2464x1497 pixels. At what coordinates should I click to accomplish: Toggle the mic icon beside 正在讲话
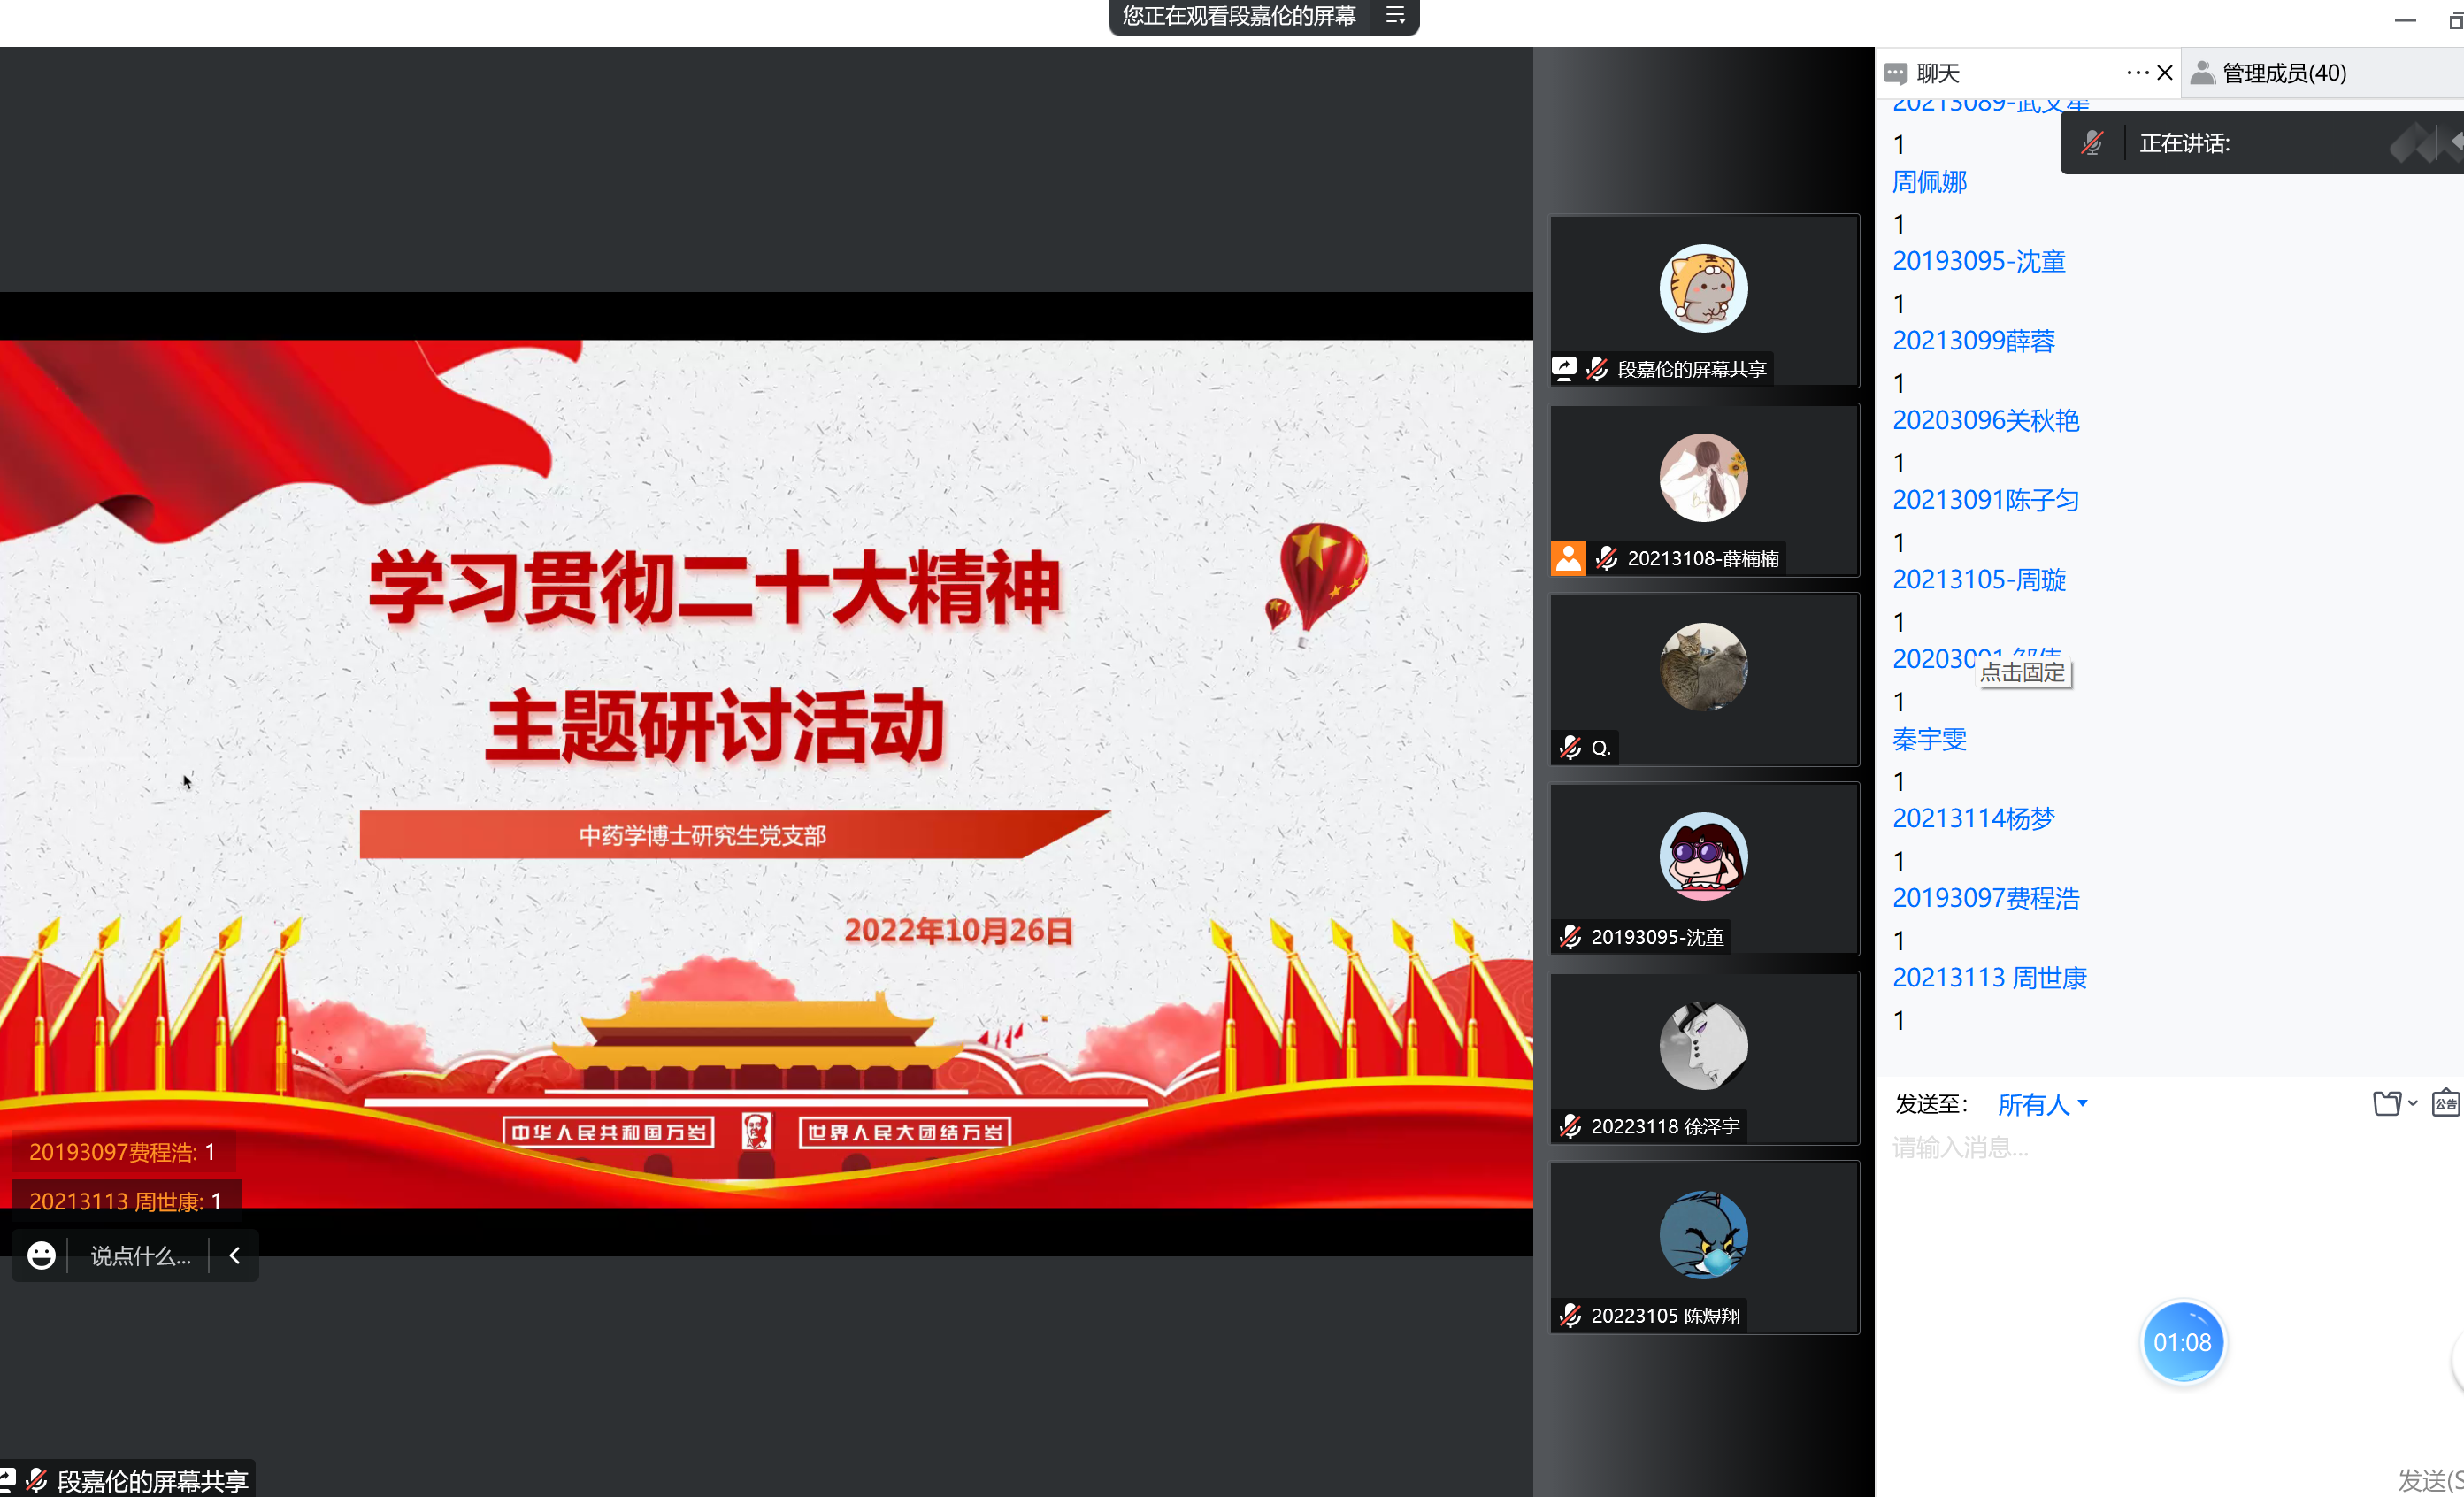pos(2092,143)
